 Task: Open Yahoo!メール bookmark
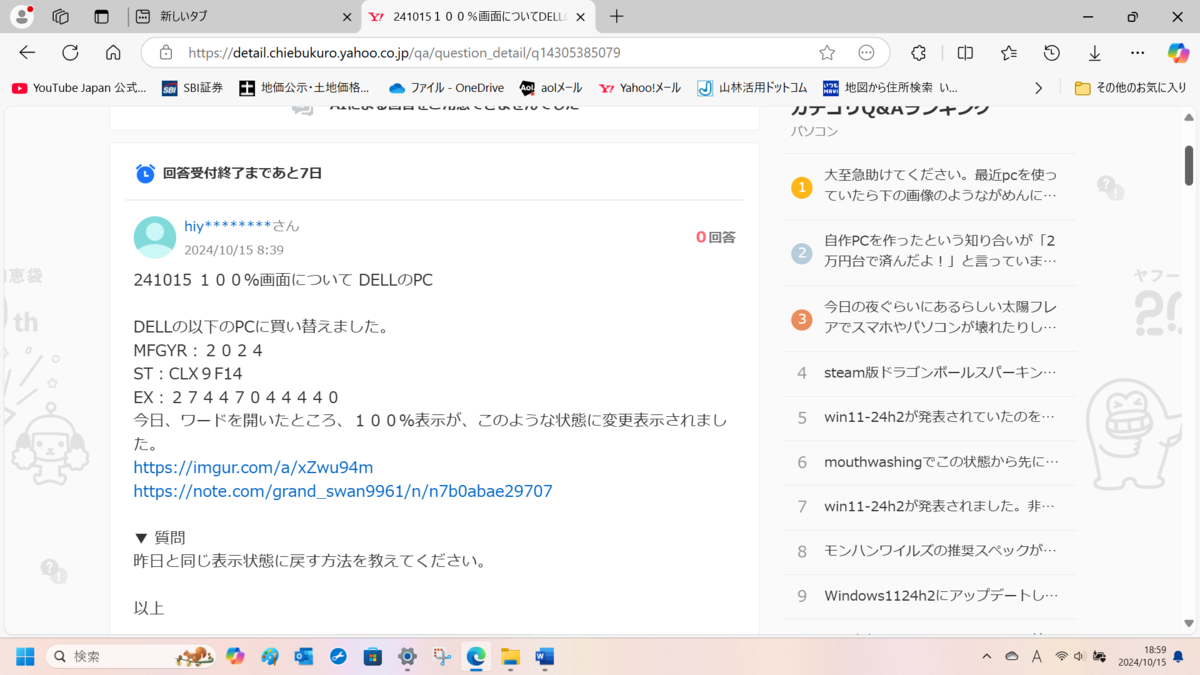click(x=640, y=88)
